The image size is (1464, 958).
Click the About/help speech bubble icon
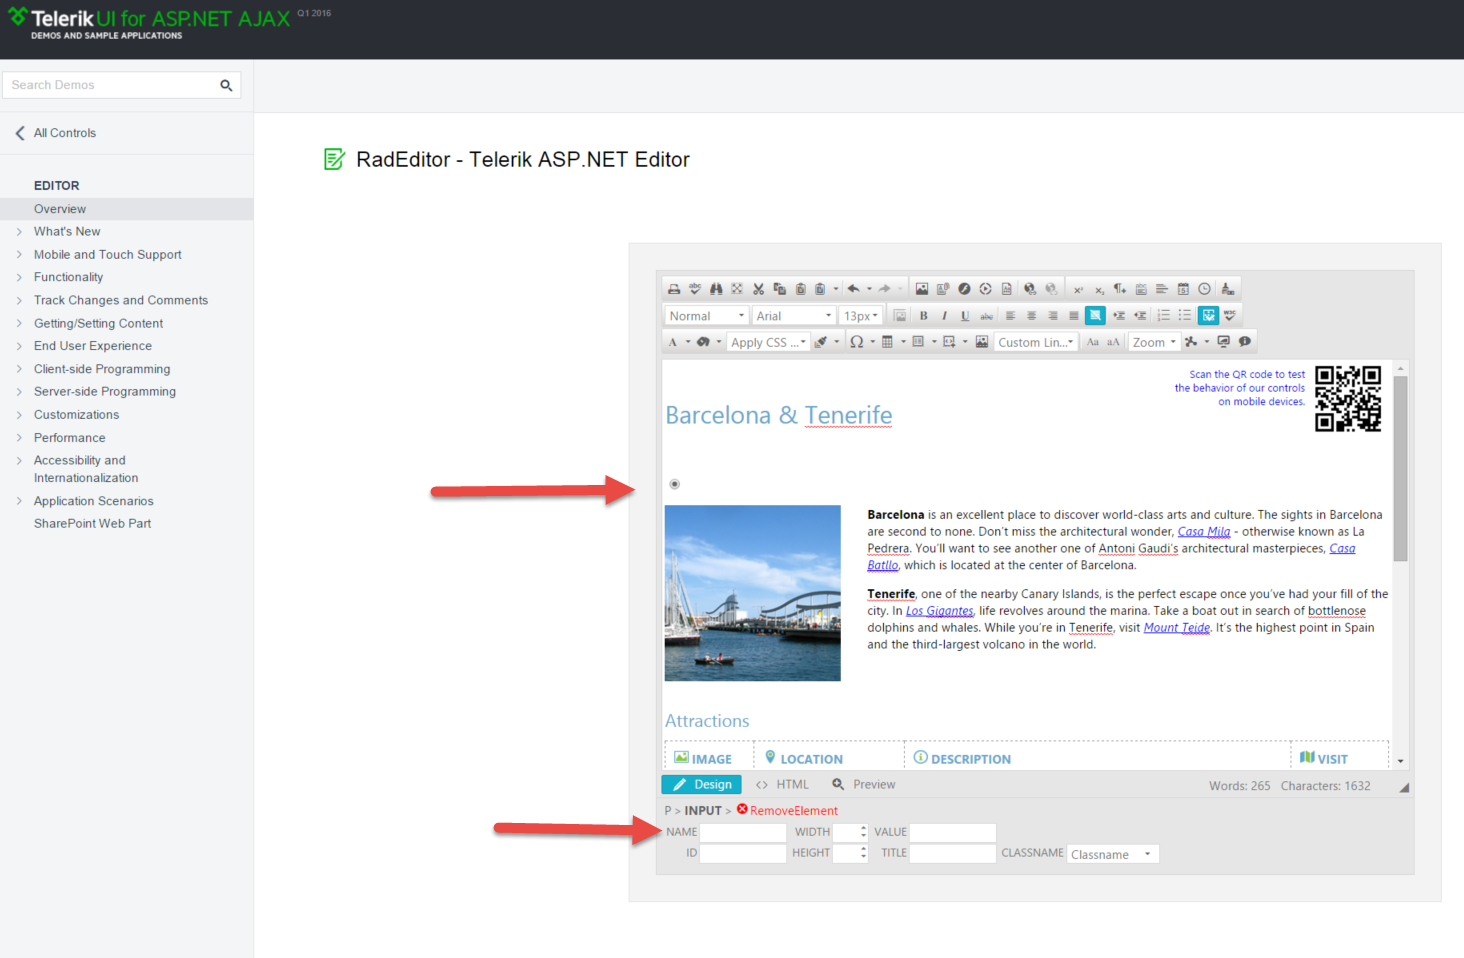tap(1244, 342)
